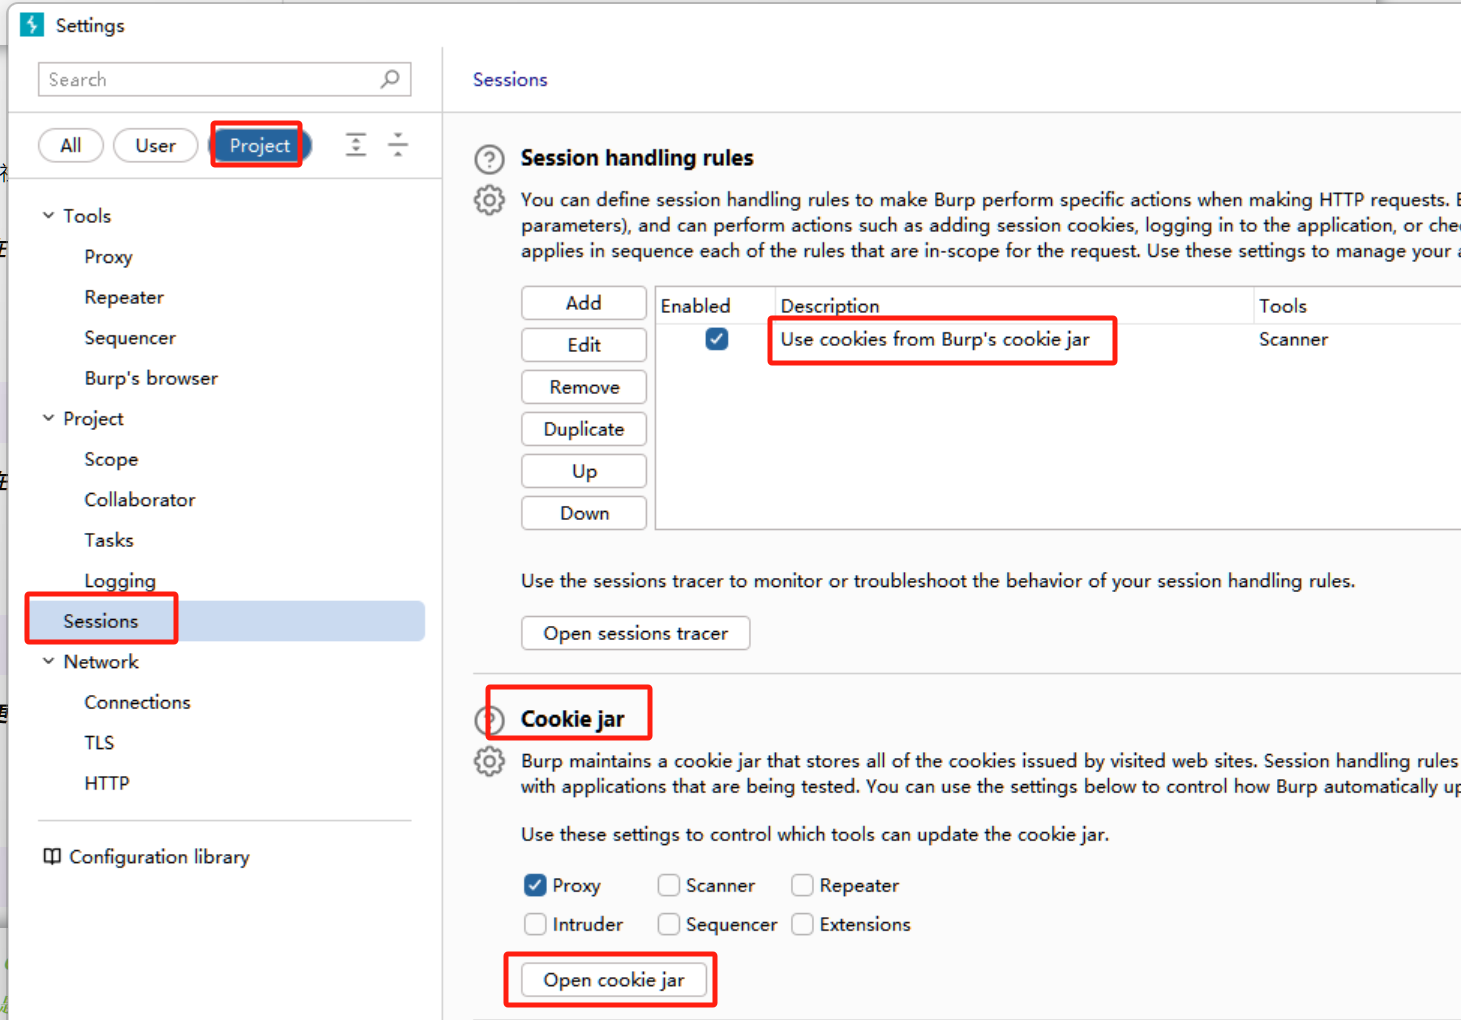The height and width of the screenshot is (1020, 1461).
Task: Open Connections settings in the tree
Action: 137,702
